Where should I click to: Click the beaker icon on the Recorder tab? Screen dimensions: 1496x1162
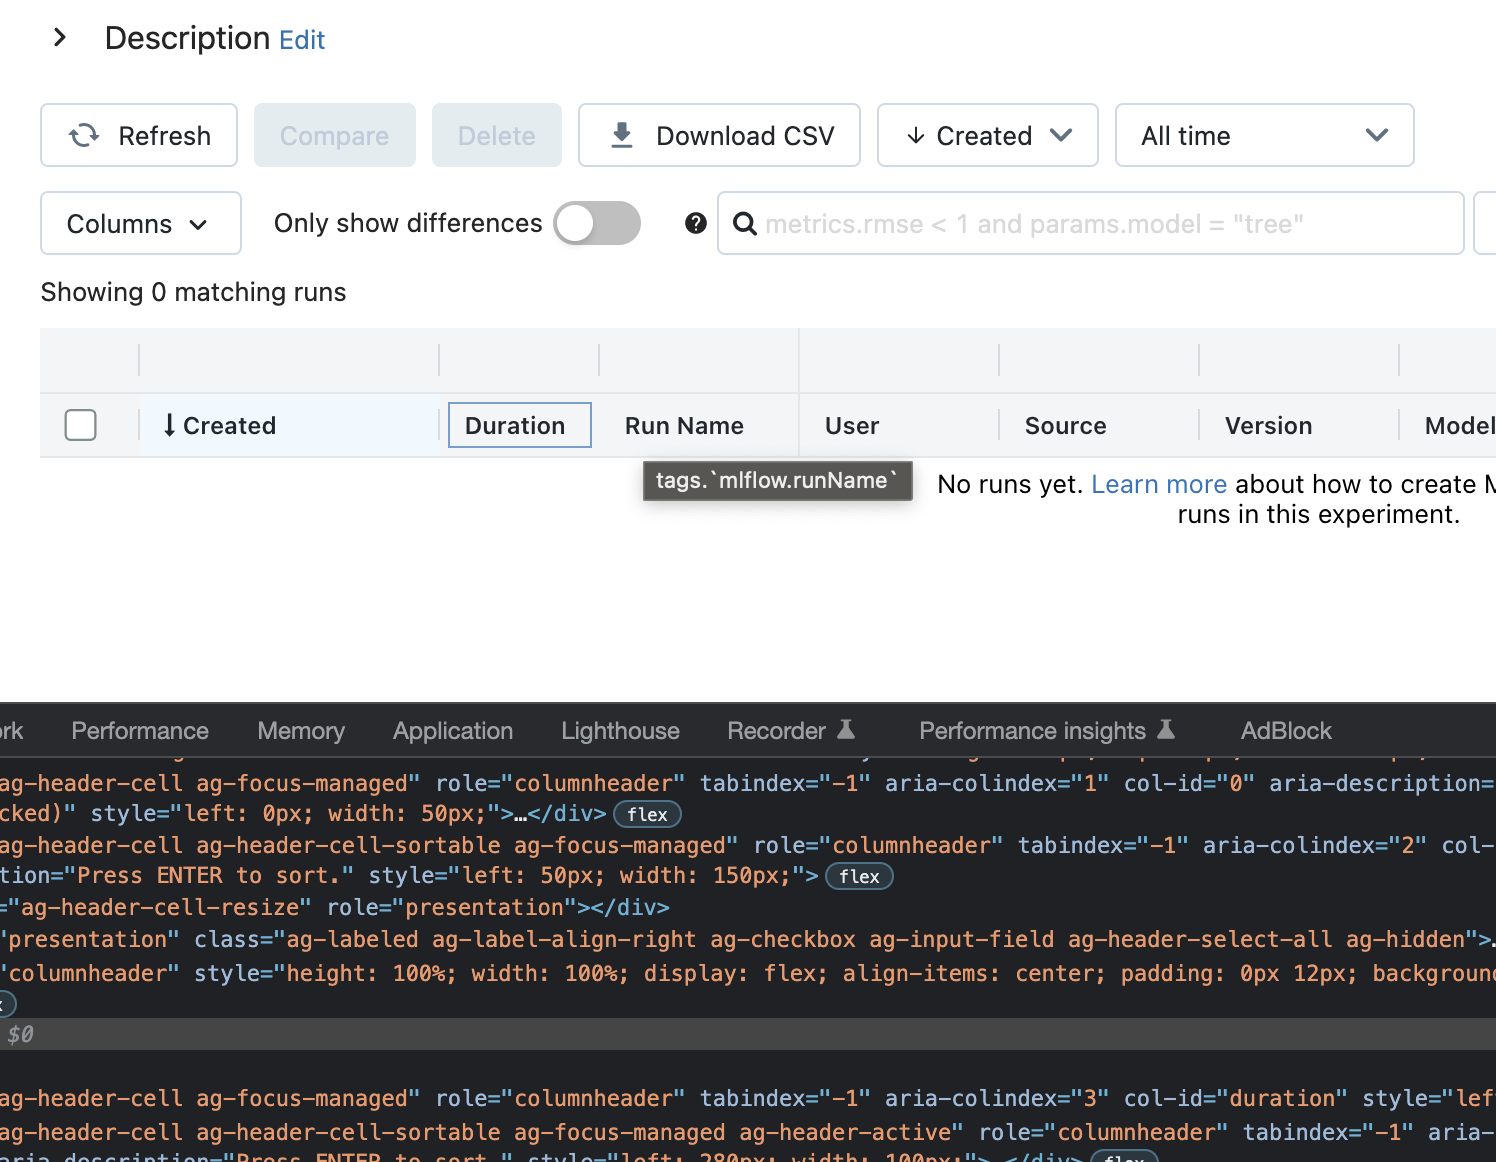click(x=846, y=730)
